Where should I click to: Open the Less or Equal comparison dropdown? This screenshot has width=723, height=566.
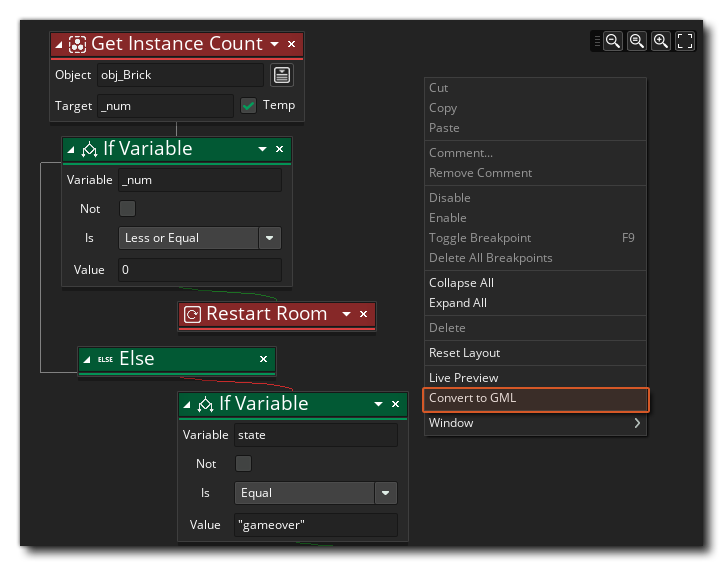[x=269, y=238]
